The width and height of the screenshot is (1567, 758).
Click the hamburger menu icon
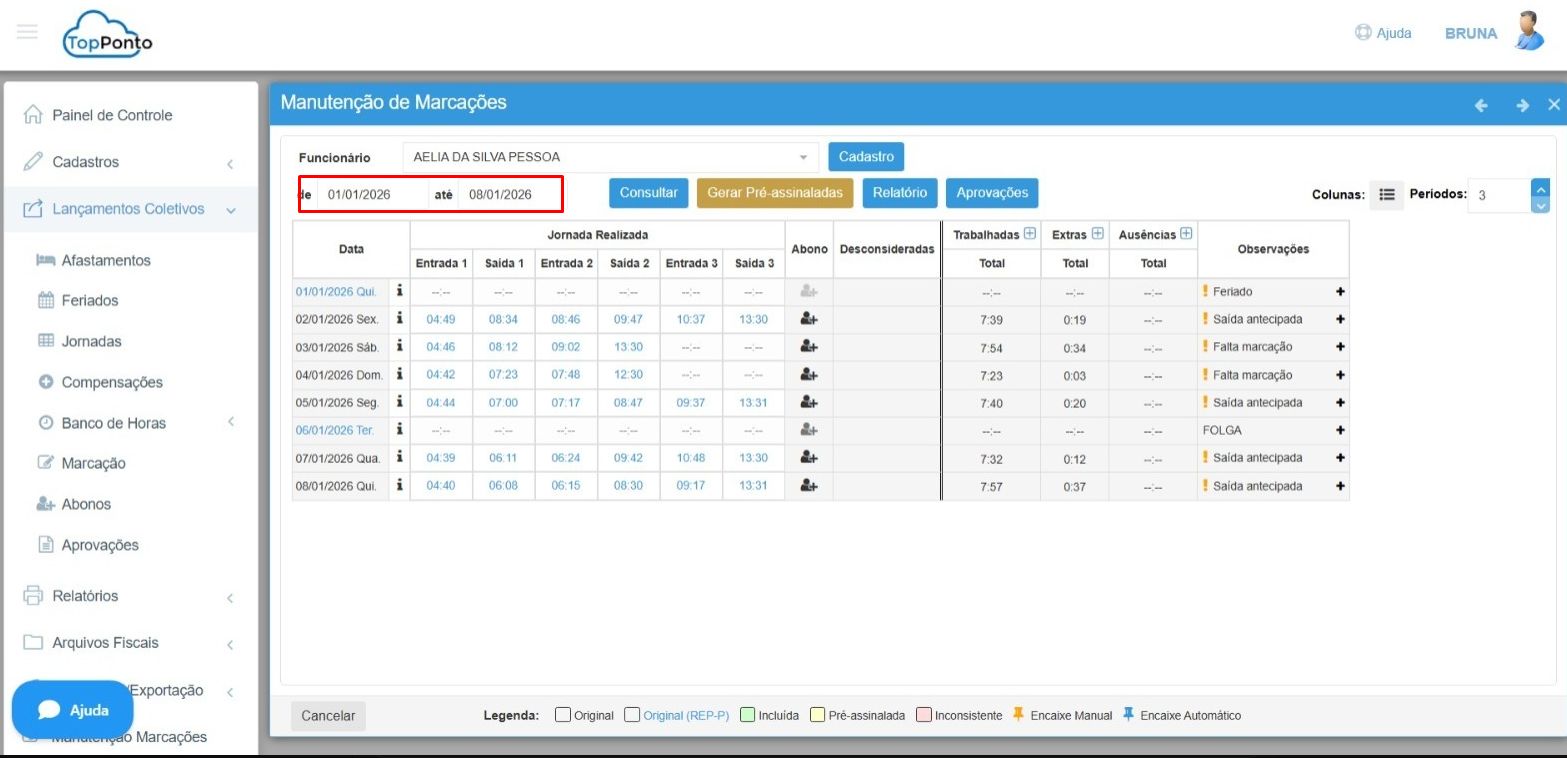coord(28,32)
